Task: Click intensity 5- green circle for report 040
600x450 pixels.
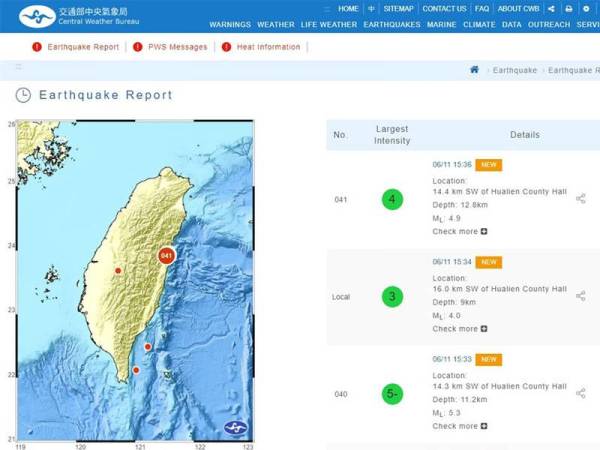Action: pos(392,394)
